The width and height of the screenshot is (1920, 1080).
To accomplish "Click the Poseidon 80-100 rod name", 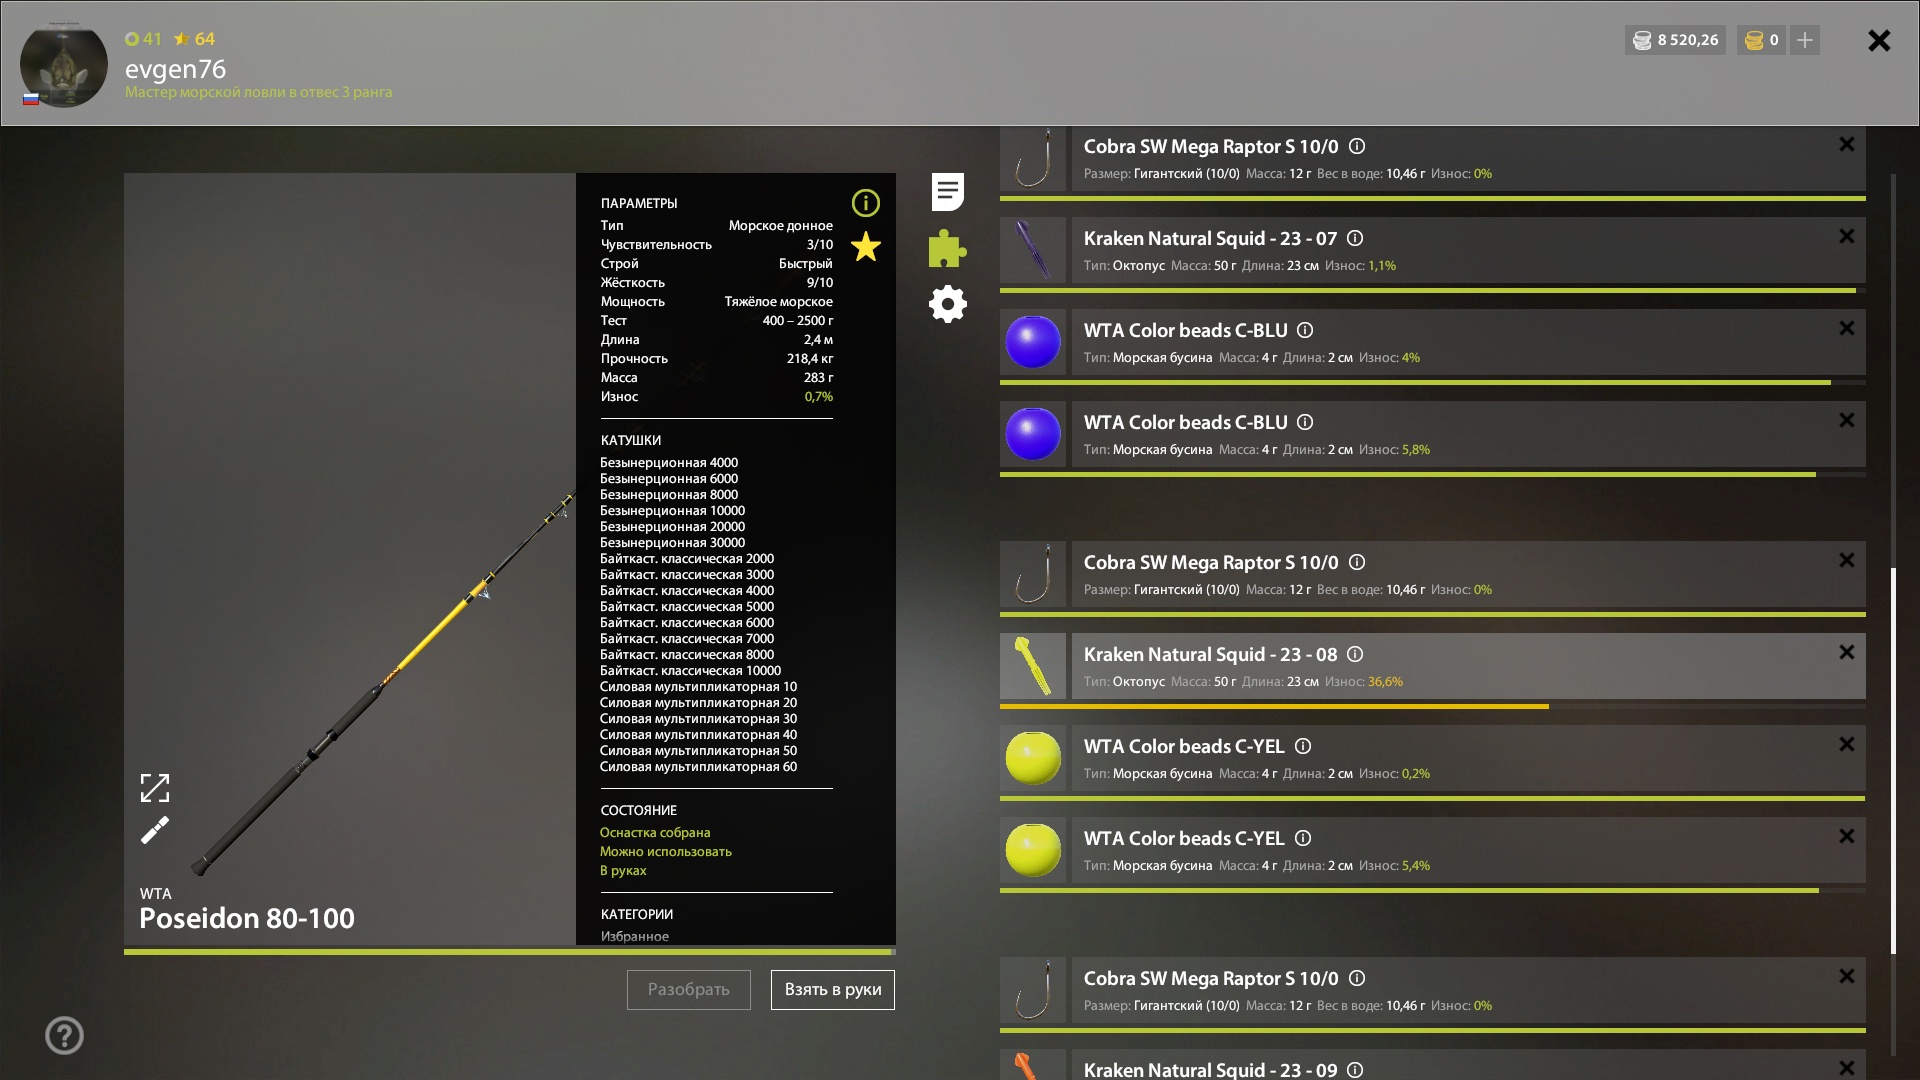I will pos(247,918).
